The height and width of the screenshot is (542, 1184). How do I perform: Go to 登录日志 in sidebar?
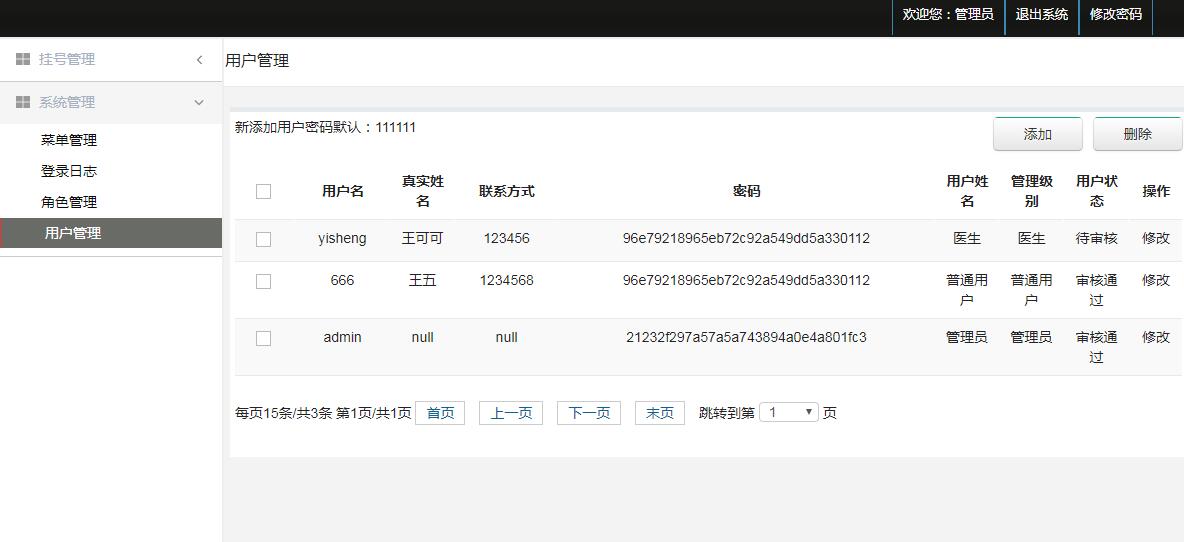(x=69, y=171)
